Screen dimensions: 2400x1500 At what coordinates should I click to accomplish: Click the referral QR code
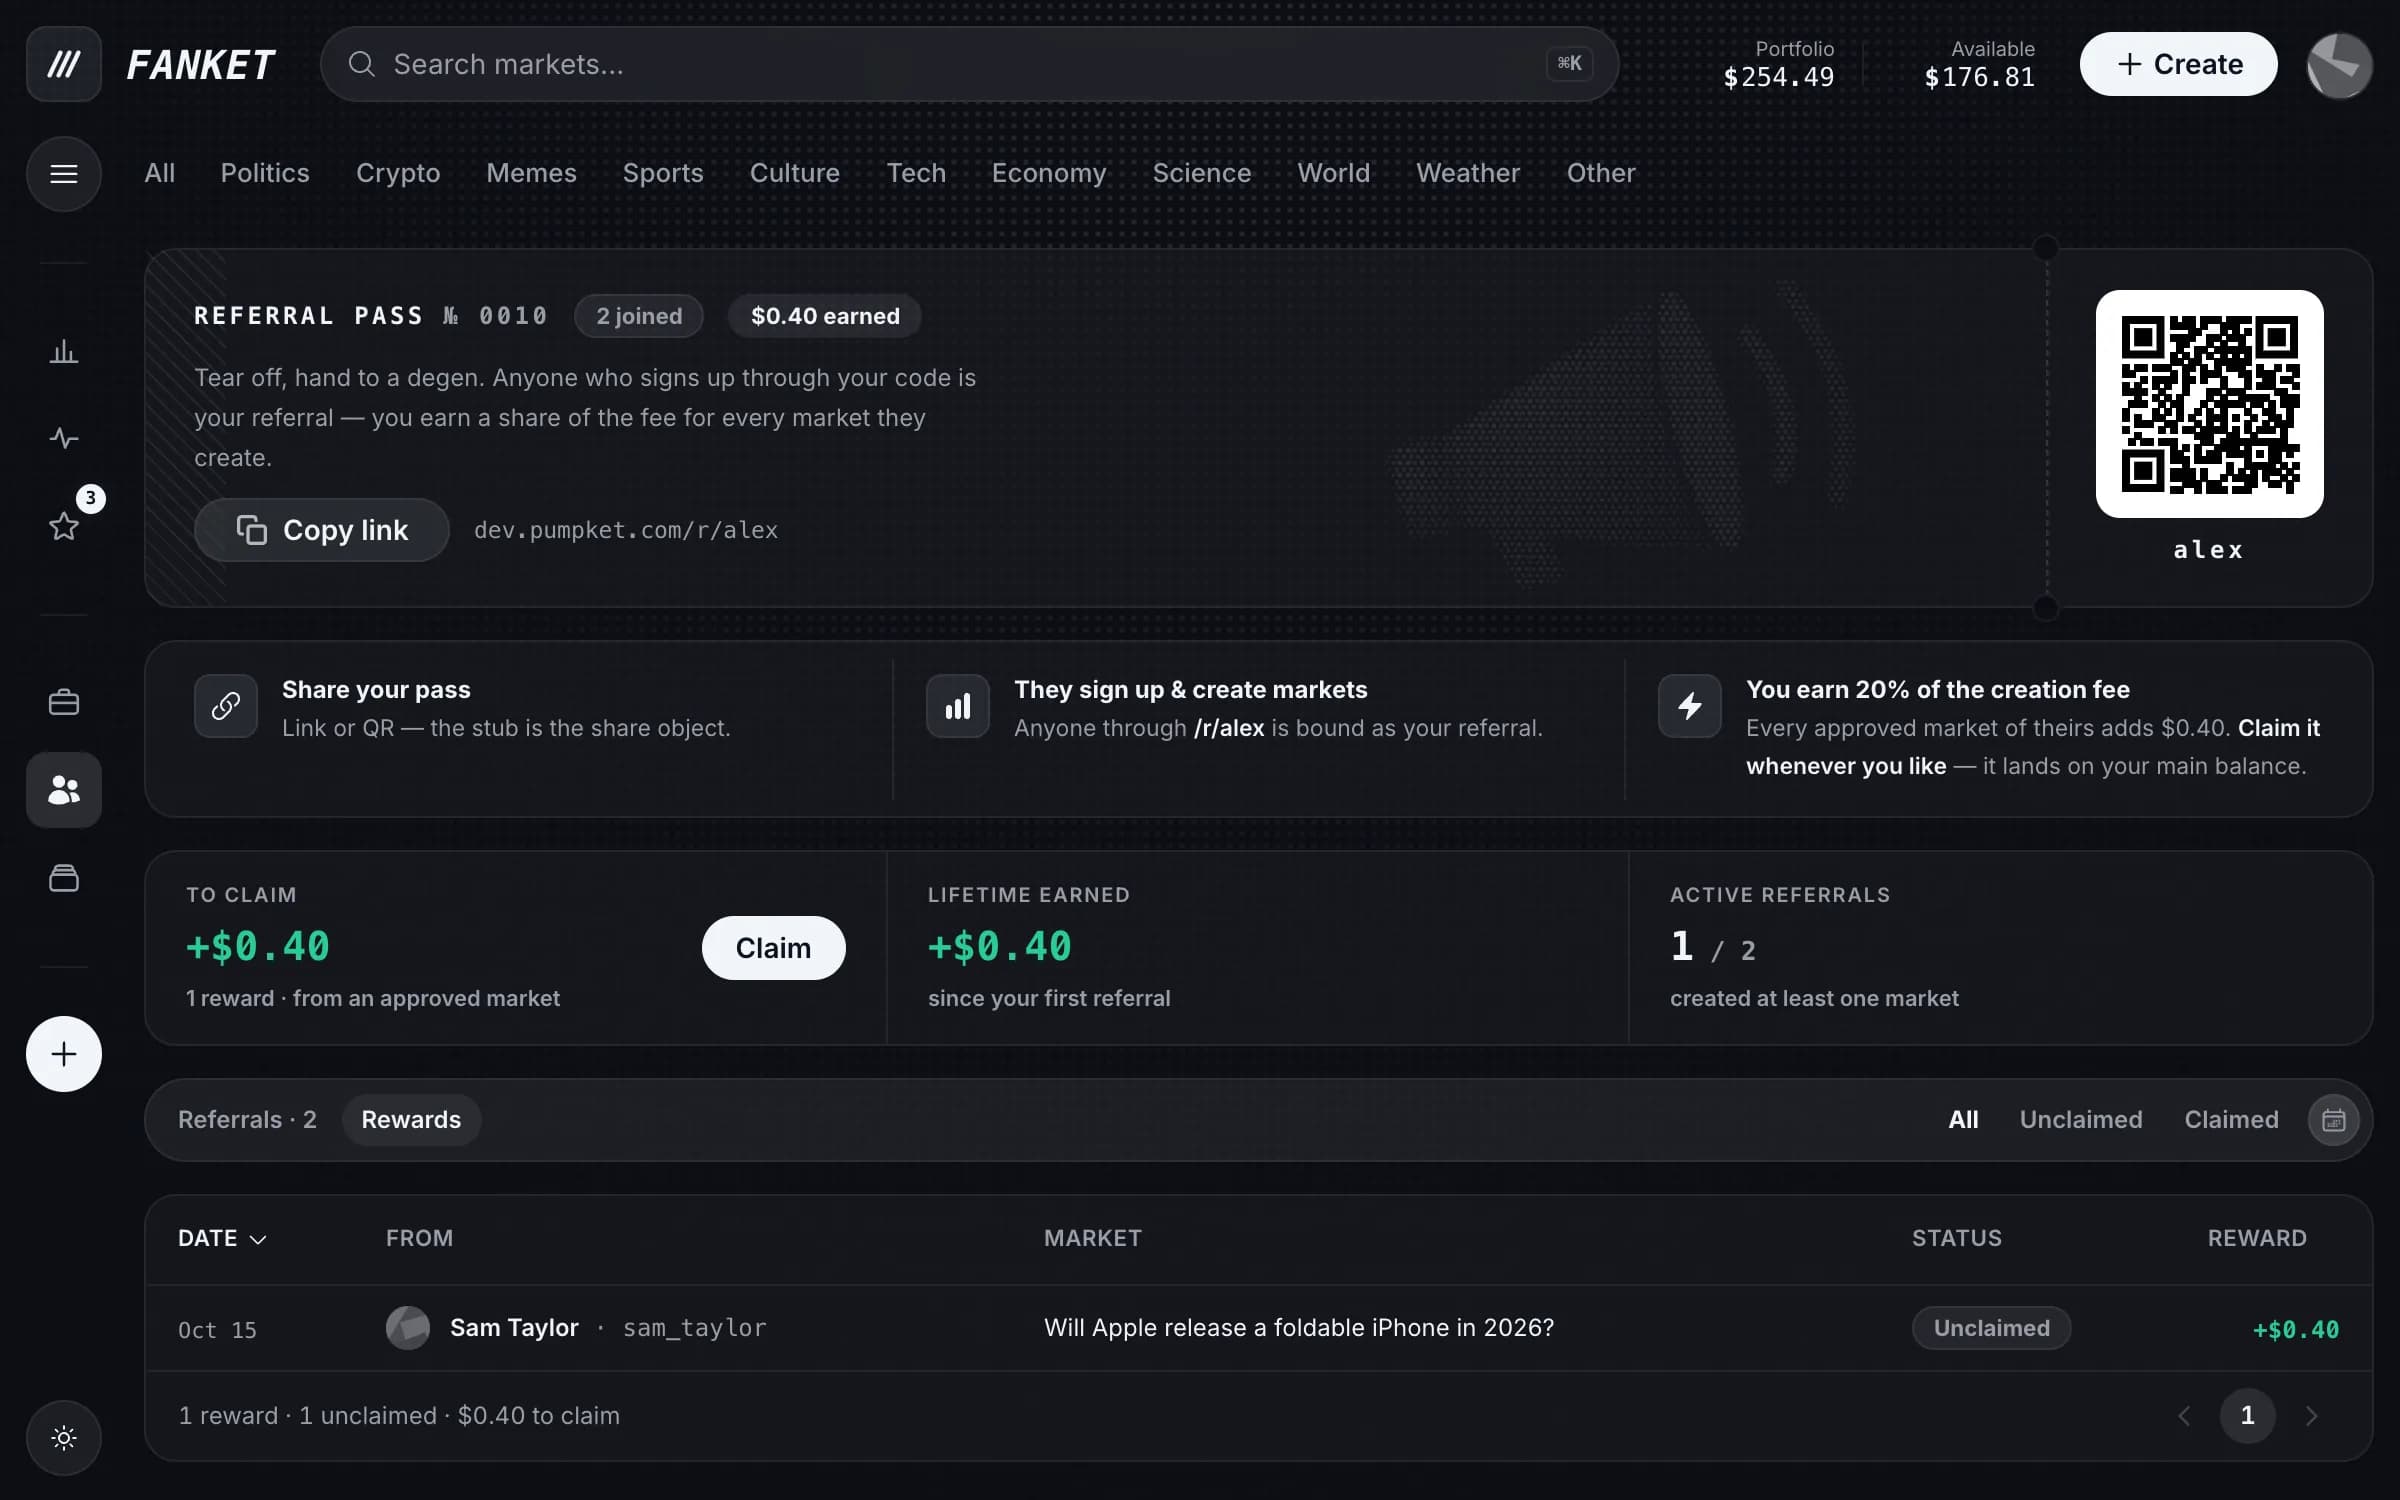[x=2209, y=404]
